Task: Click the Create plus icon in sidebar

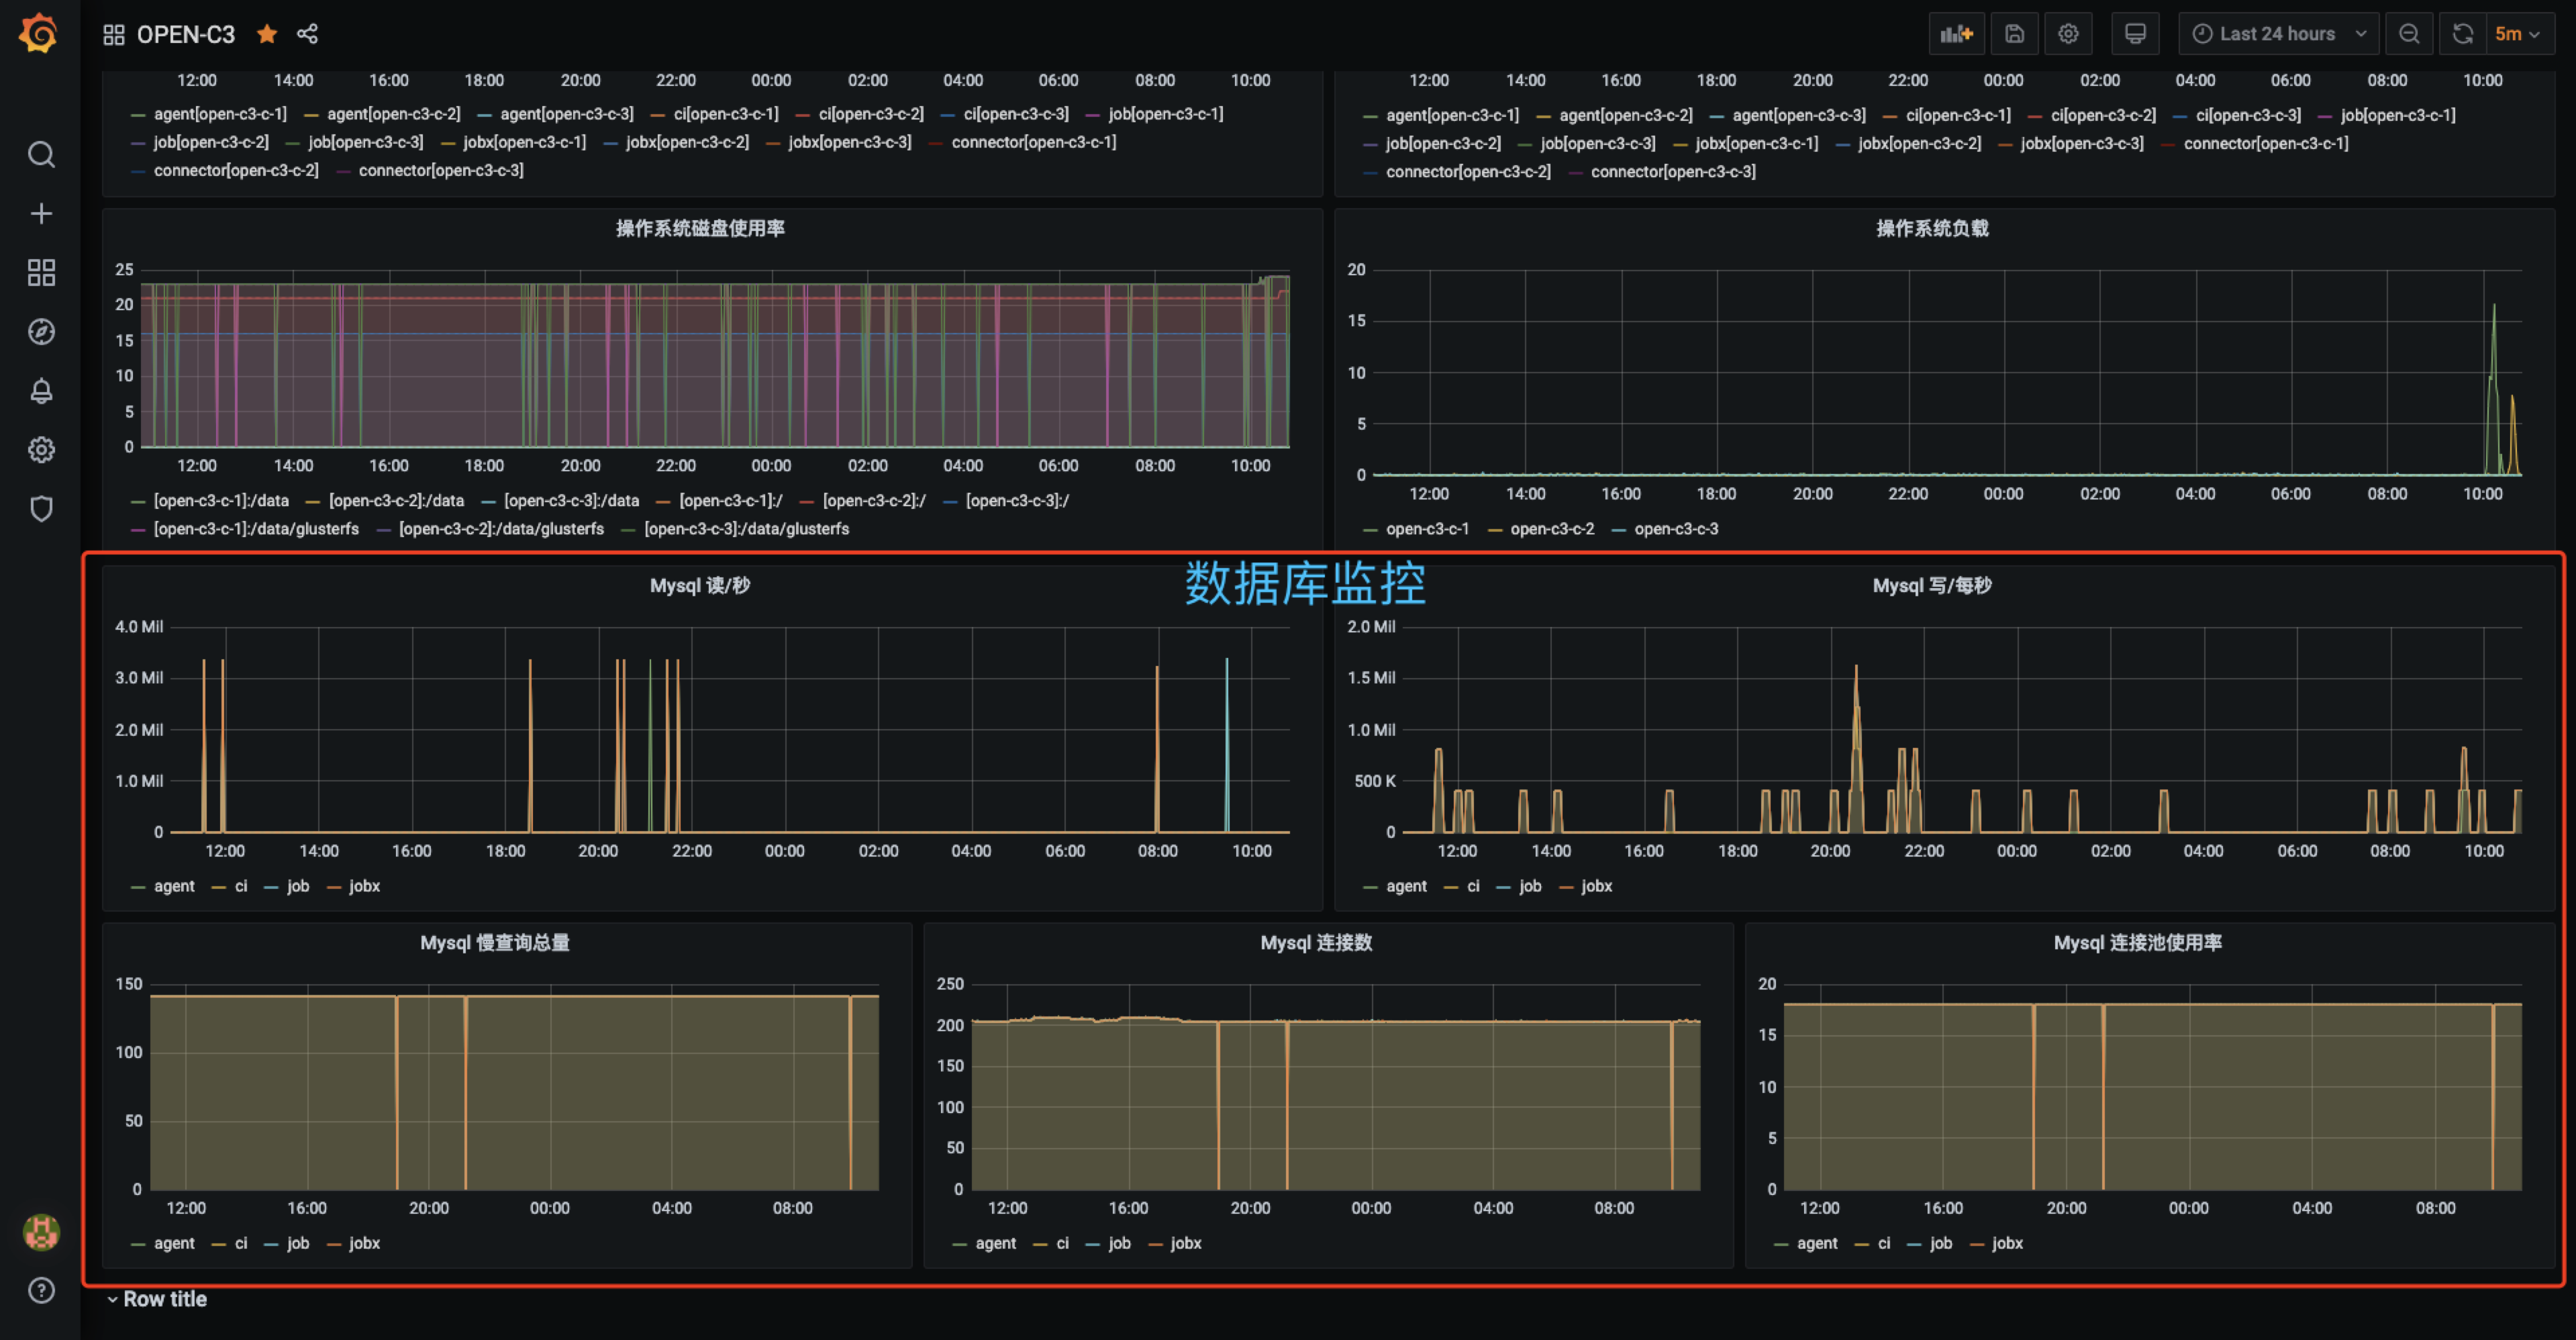Action: pos(41,213)
